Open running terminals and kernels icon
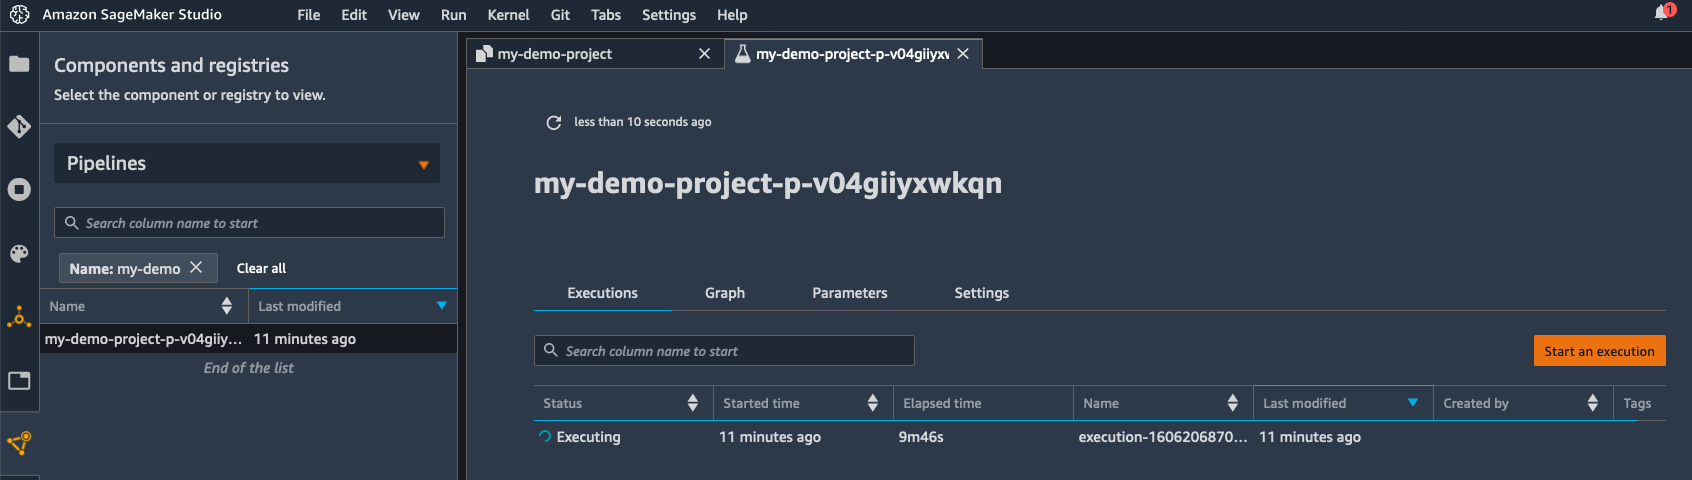The image size is (1692, 480). [x=19, y=190]
